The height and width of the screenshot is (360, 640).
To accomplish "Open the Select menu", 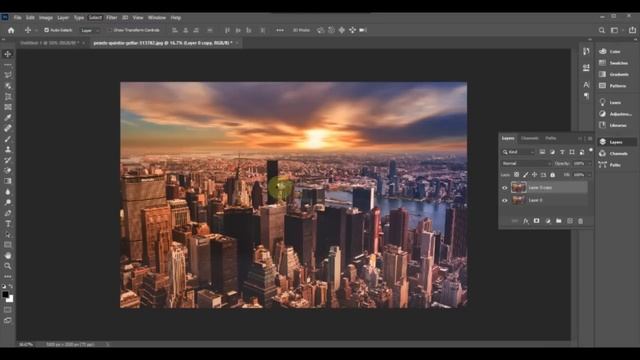I will [x=95, y=18].
